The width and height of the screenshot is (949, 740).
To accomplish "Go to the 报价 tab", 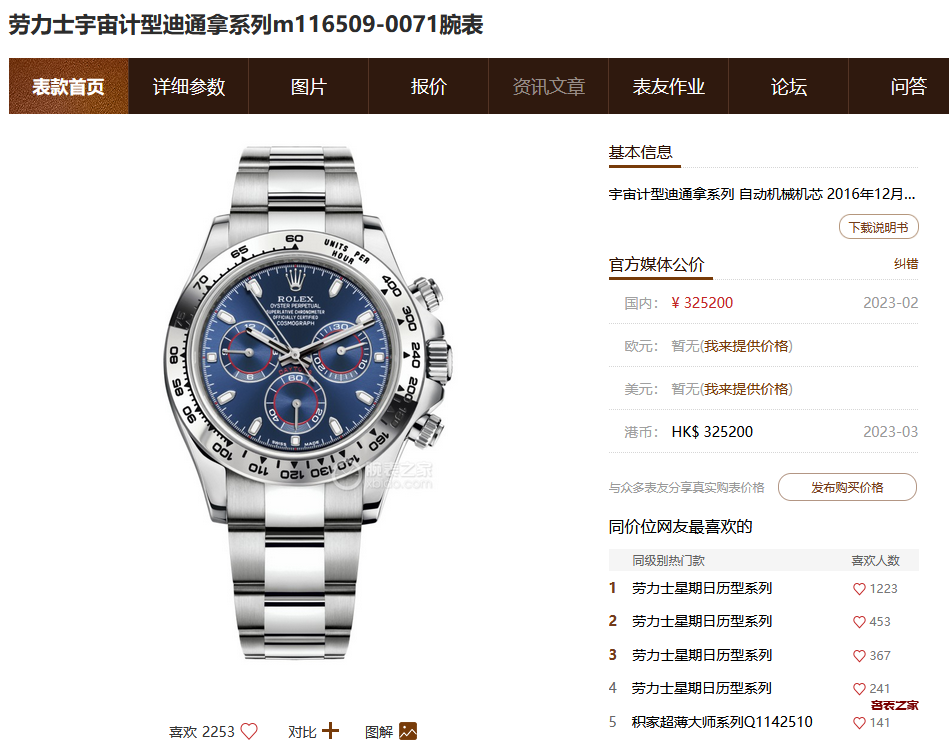I will pos(429,87).
